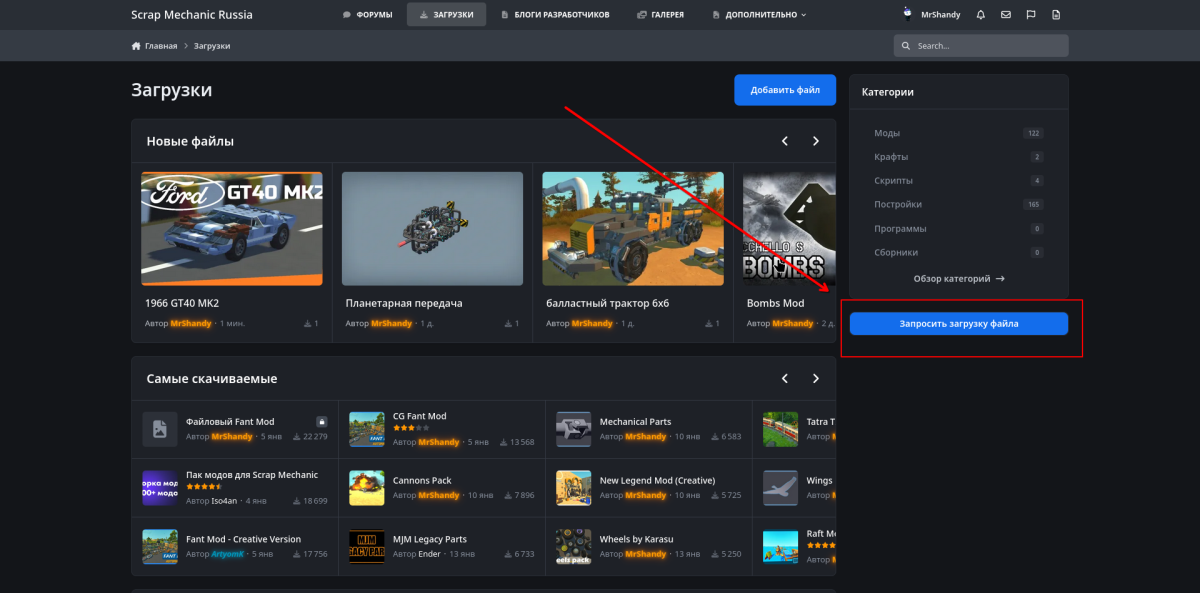Open messages envelope icon in header

pos(1005,15)
